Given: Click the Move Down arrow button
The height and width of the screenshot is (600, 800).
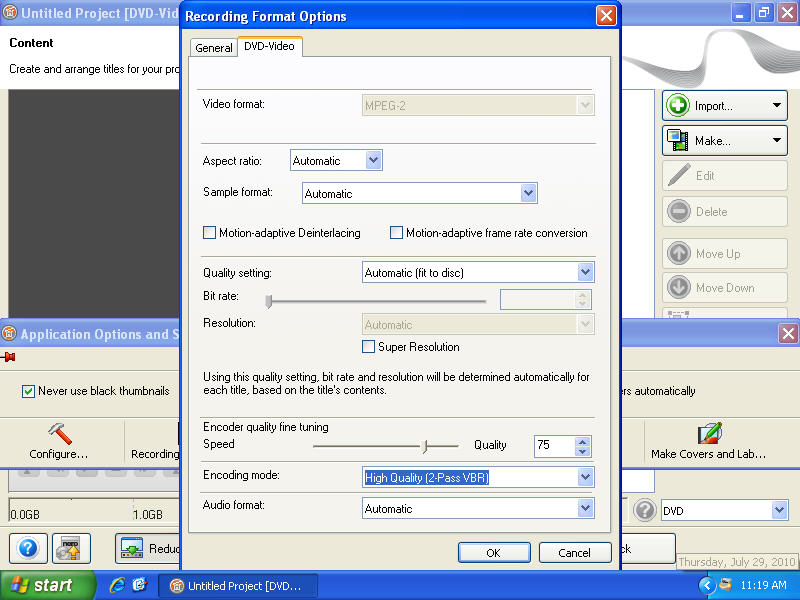Looking at the screenshot, I should pyautogui.click(x=724, y=287).
